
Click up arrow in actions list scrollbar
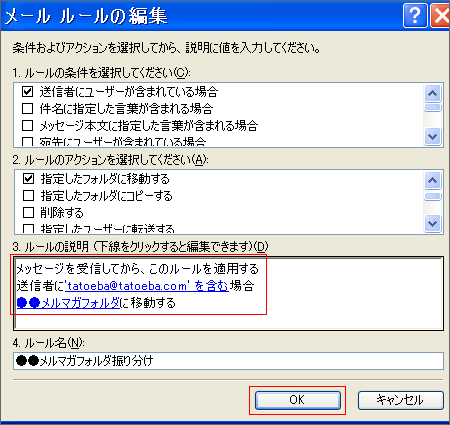pos(433,180)
